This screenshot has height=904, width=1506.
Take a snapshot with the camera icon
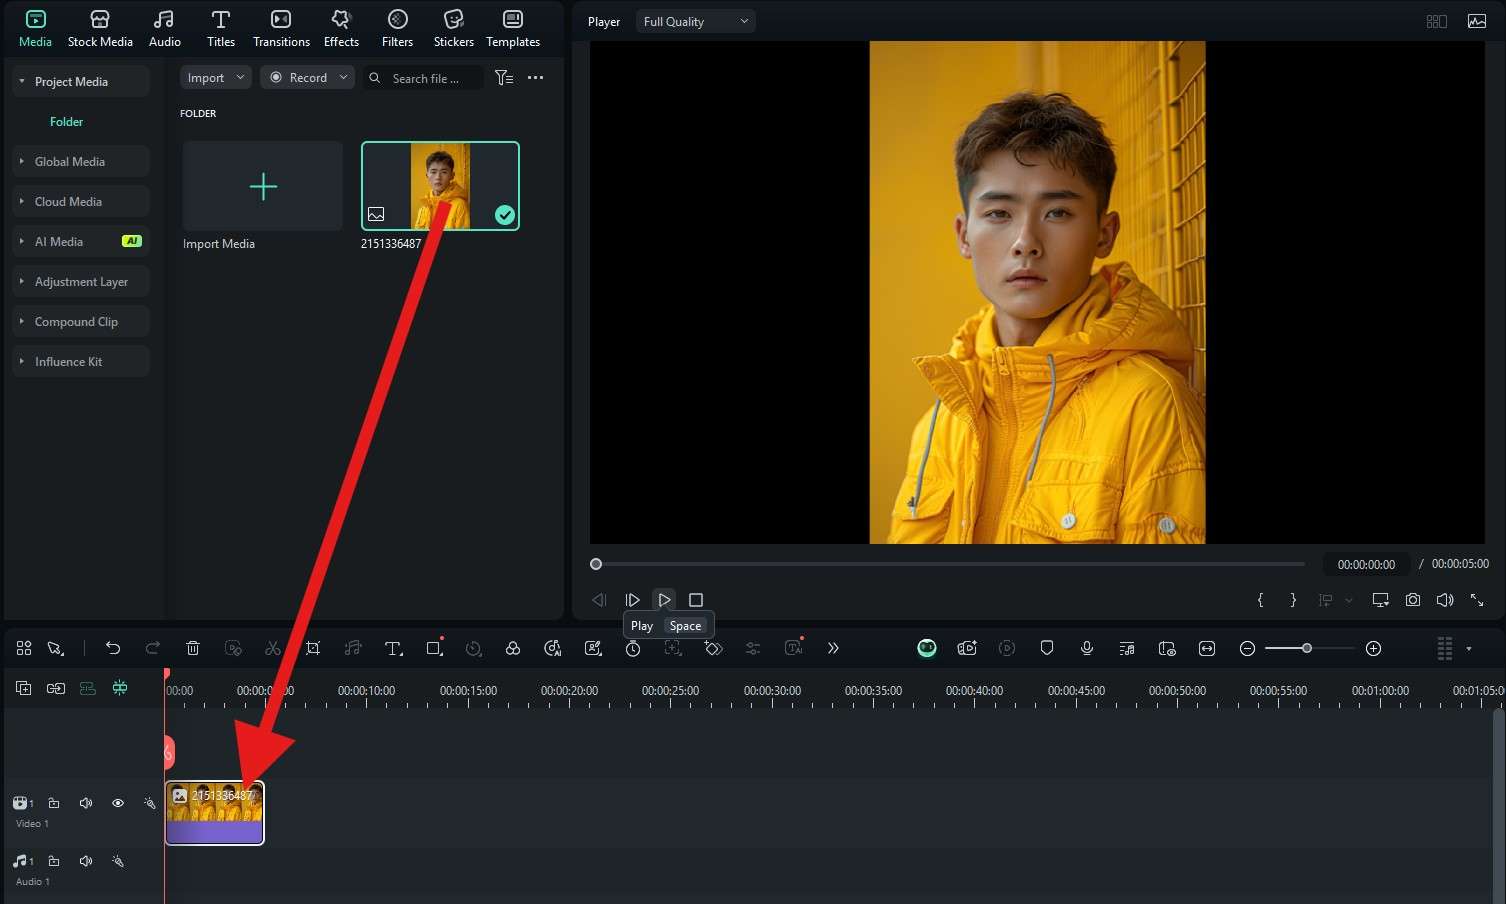click(1413, 600)
